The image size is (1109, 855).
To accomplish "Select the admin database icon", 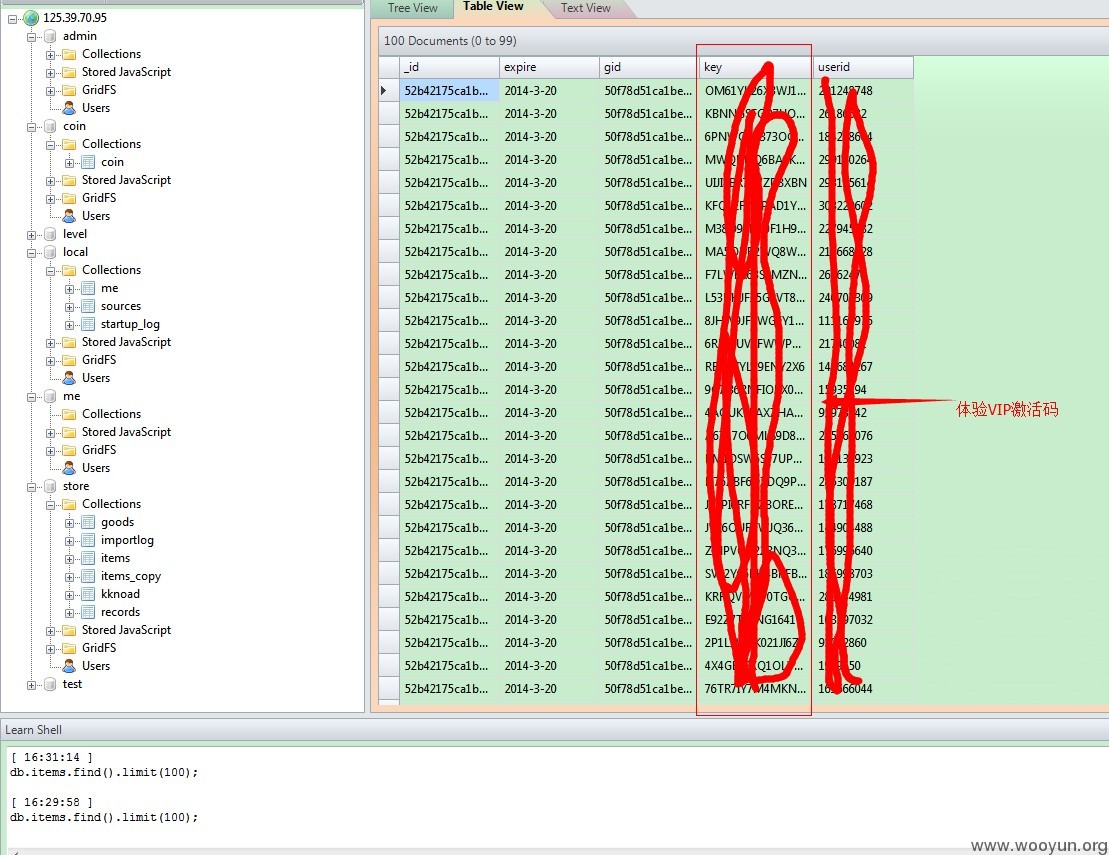I will (50, 36).
